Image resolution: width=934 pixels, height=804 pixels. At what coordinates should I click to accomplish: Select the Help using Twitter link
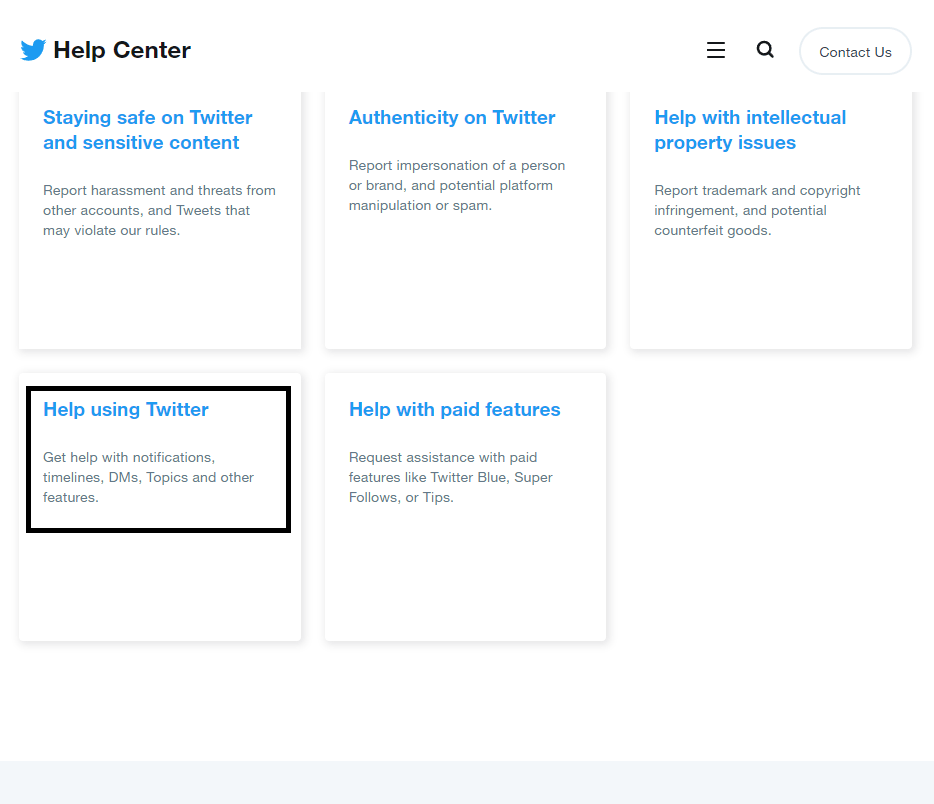(126, 409)
